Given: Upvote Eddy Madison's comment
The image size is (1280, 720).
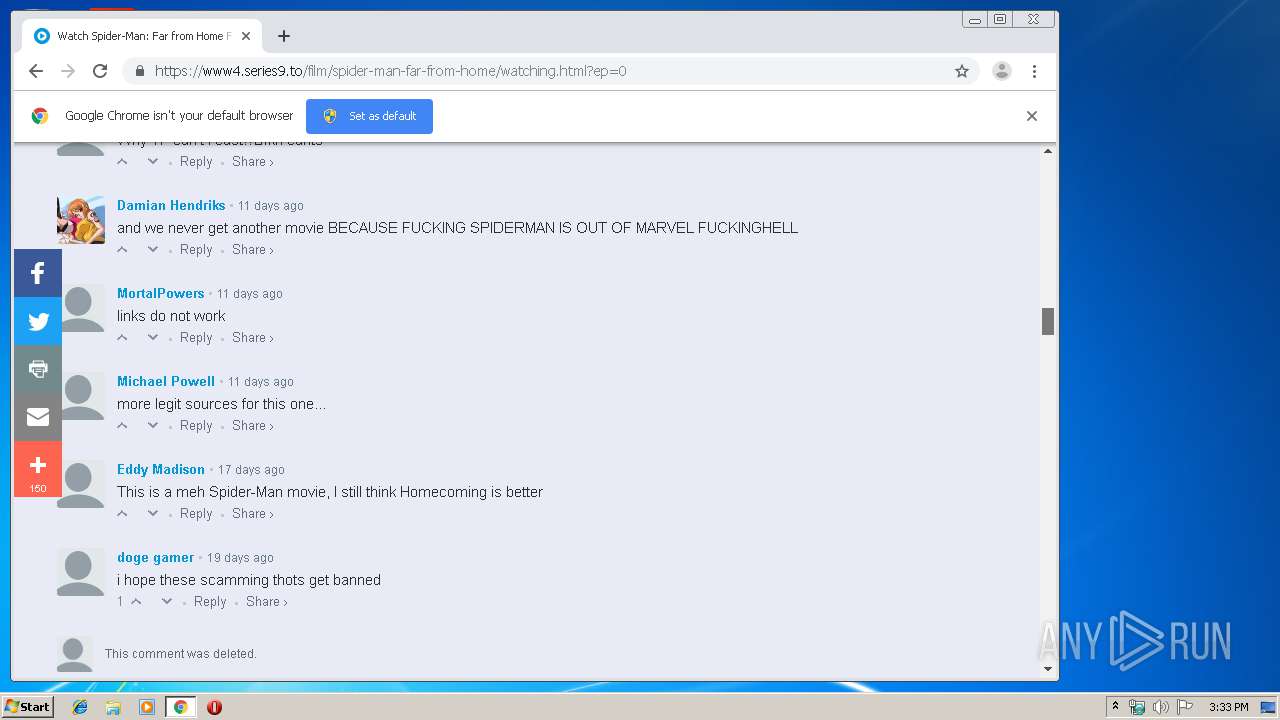Looking at the screenshot, I should [123, 513].
